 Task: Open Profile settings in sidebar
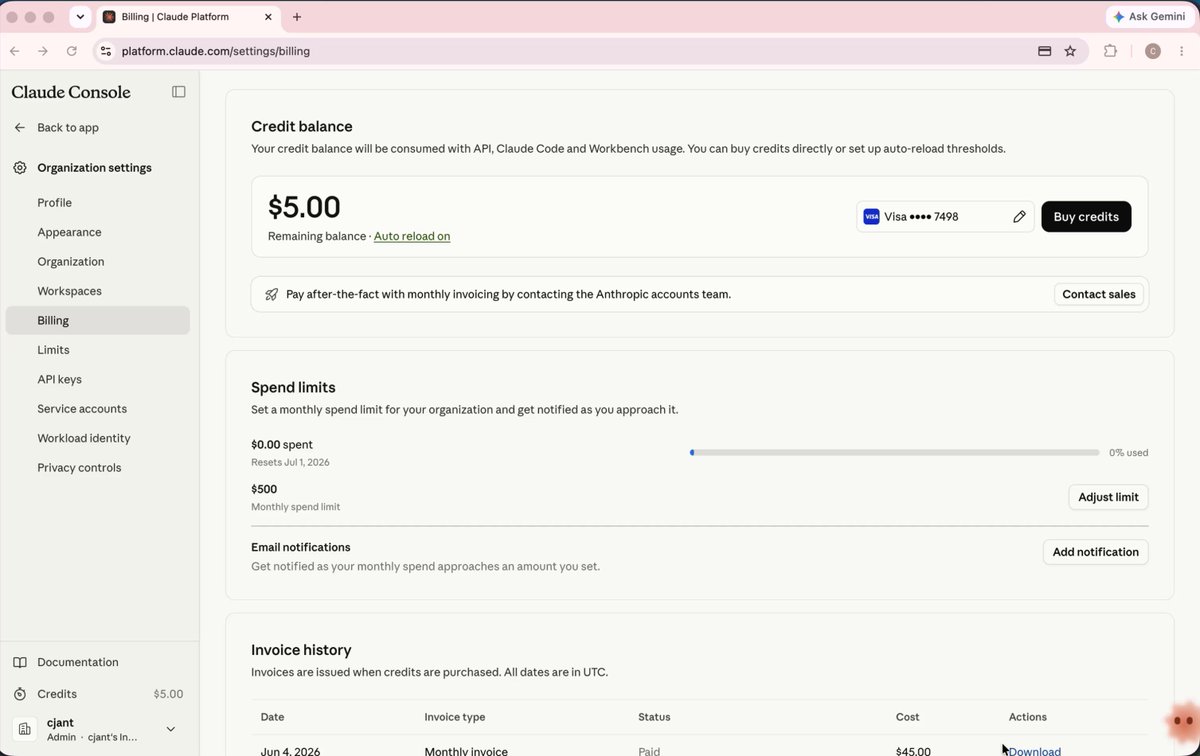click(x=97, y=203)
